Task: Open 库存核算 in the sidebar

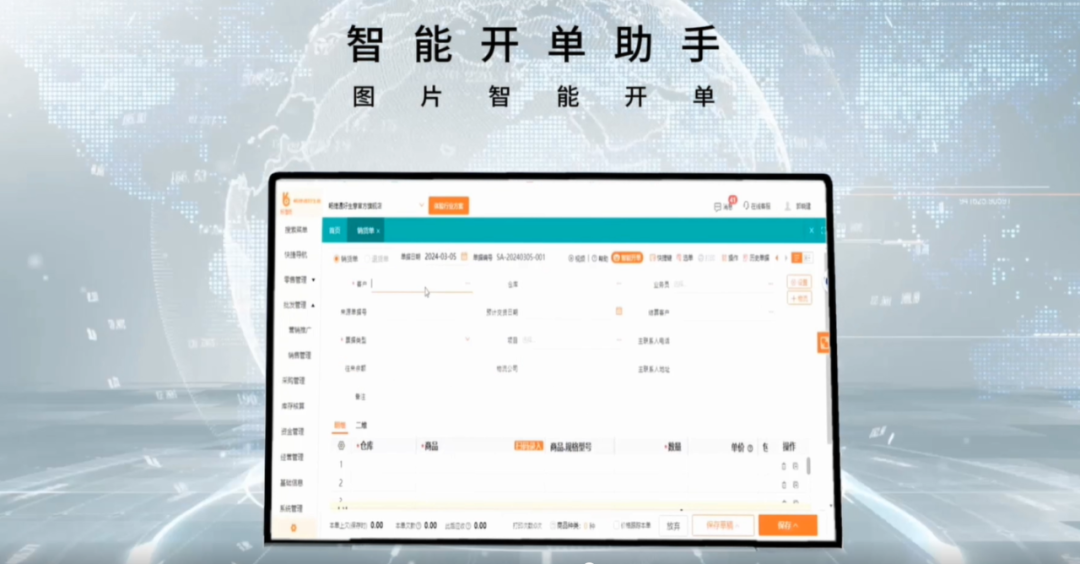Action: click(x=293, y=406)
